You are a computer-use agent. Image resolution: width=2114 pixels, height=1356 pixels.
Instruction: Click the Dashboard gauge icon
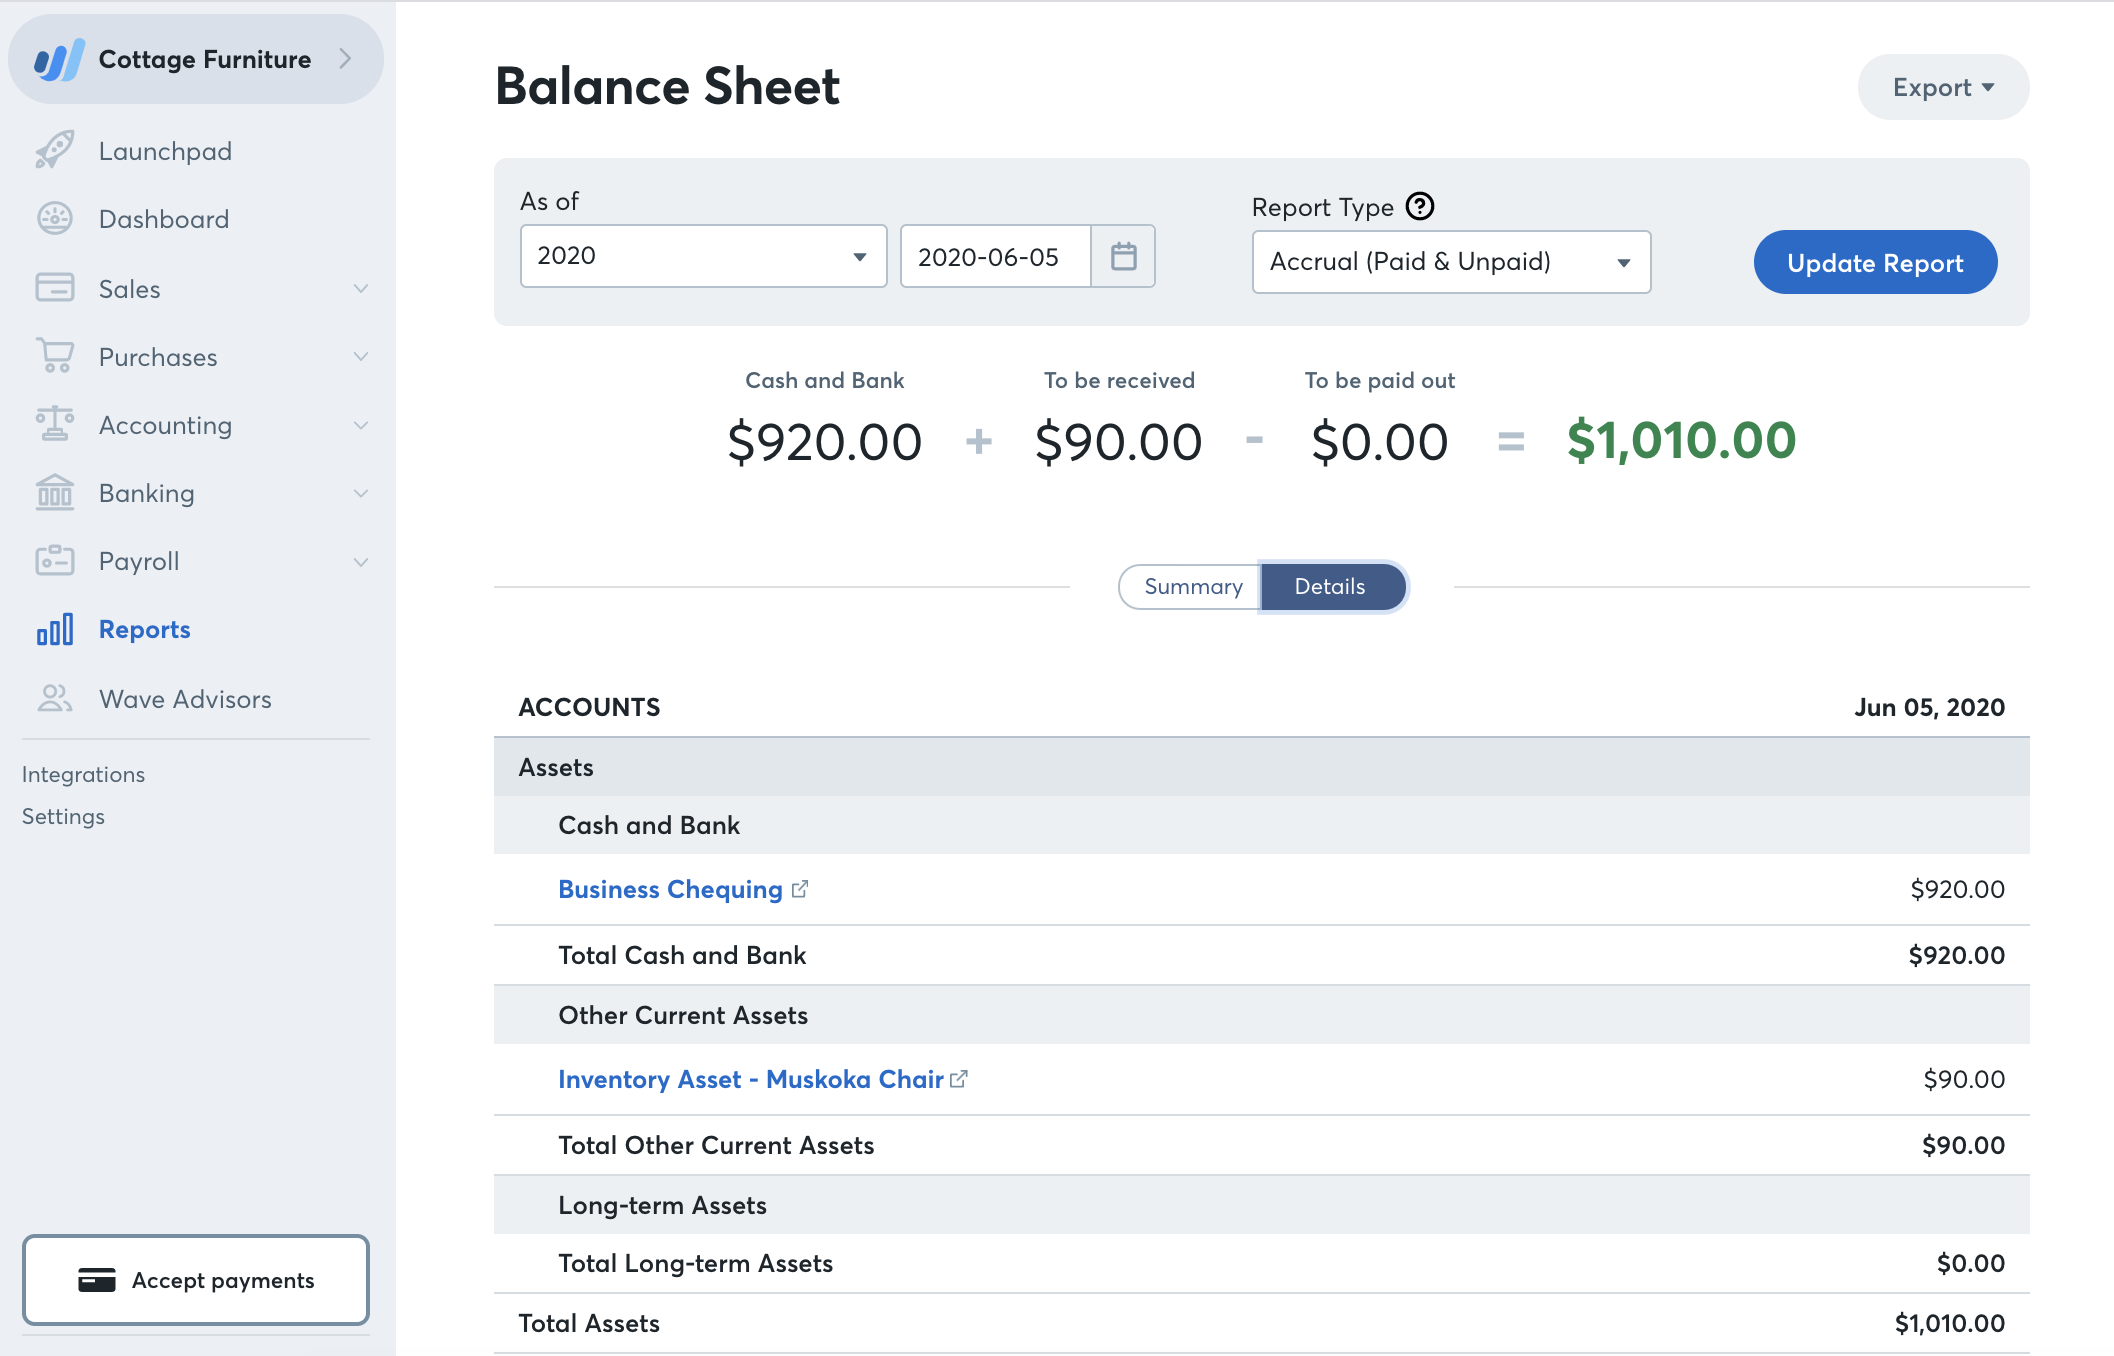[55, 218]
